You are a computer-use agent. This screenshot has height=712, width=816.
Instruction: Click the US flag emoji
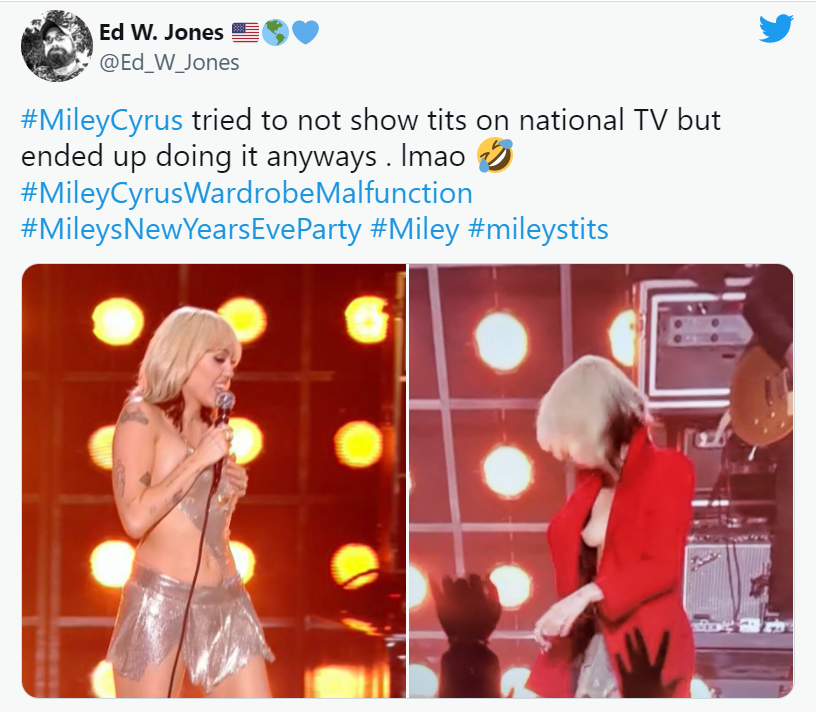245,32
